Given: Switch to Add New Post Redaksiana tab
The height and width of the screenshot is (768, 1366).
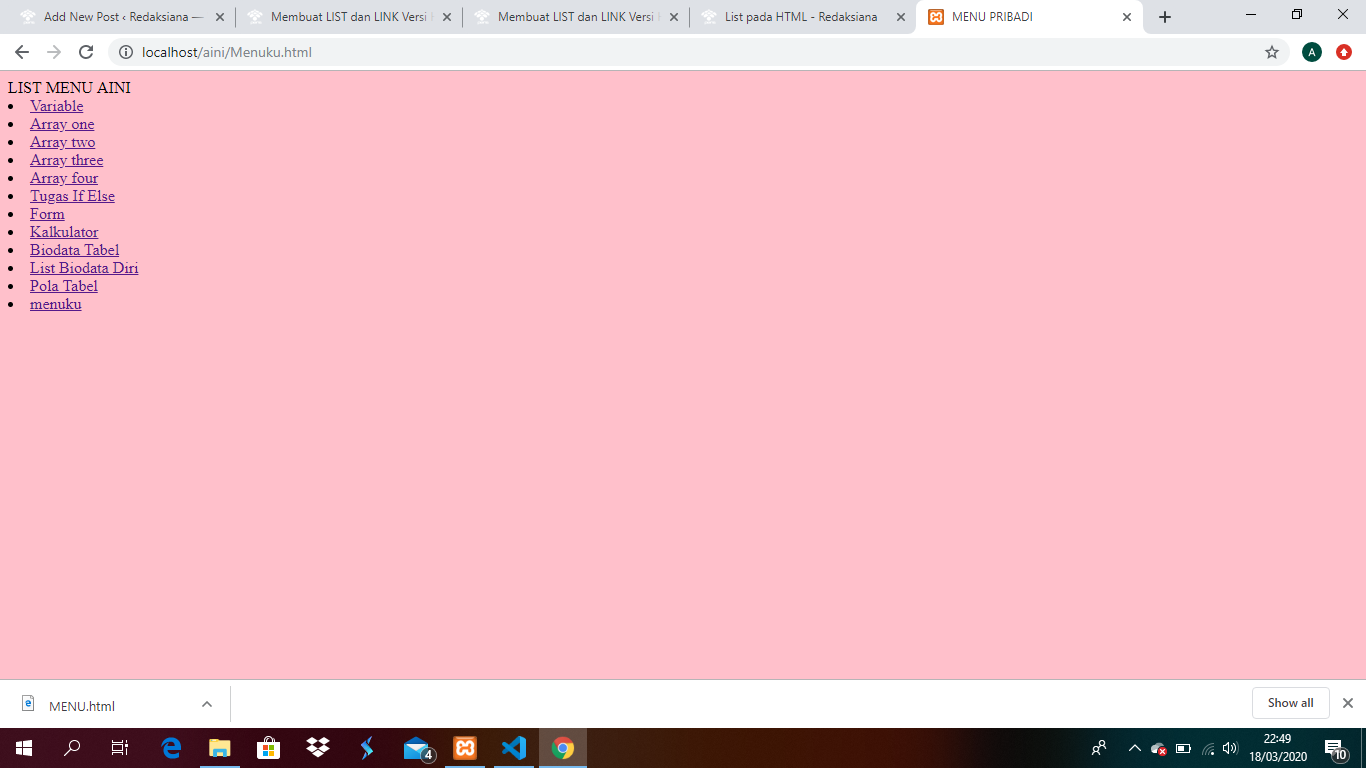Looking at the screenshot, I should [122, 17].
